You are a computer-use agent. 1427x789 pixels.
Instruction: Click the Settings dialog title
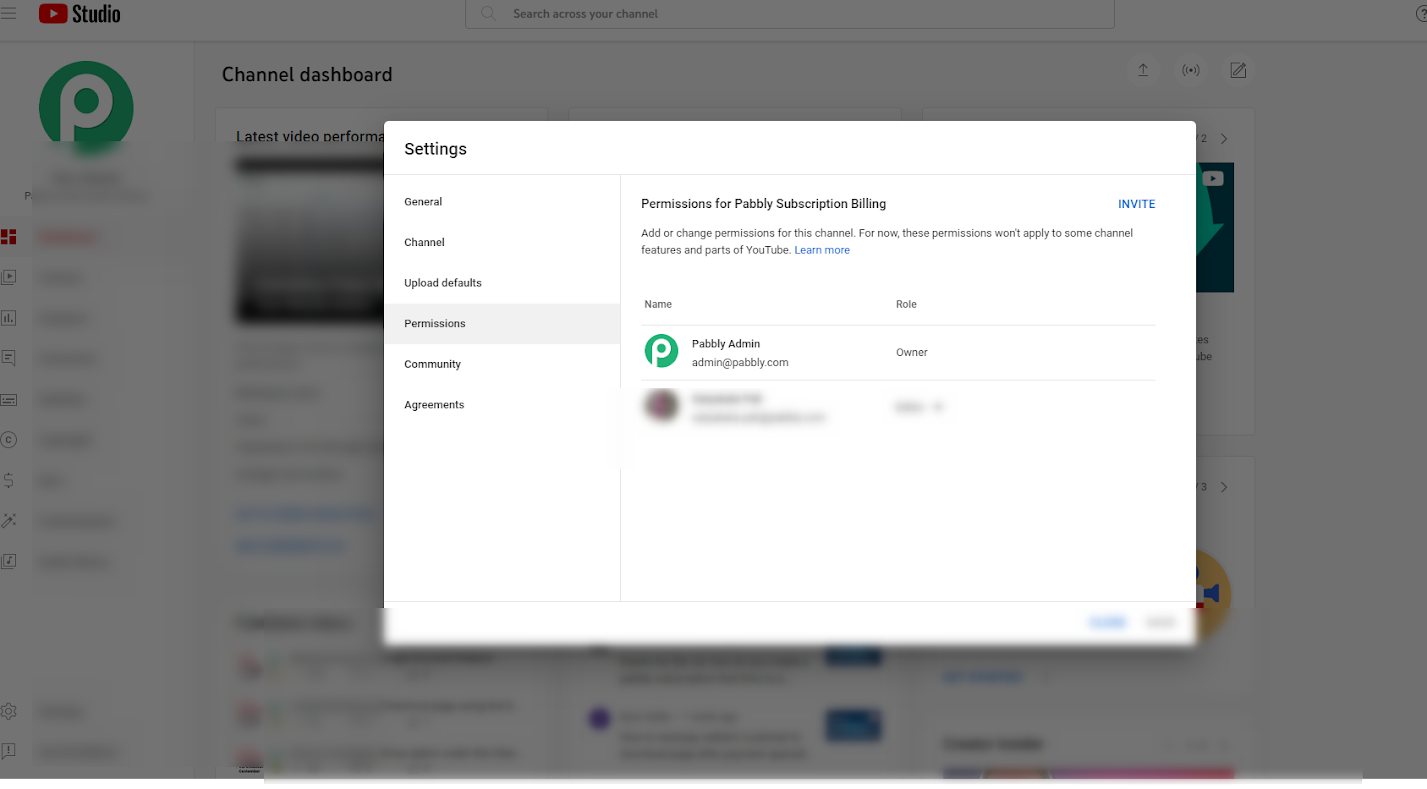pos(435,149)
